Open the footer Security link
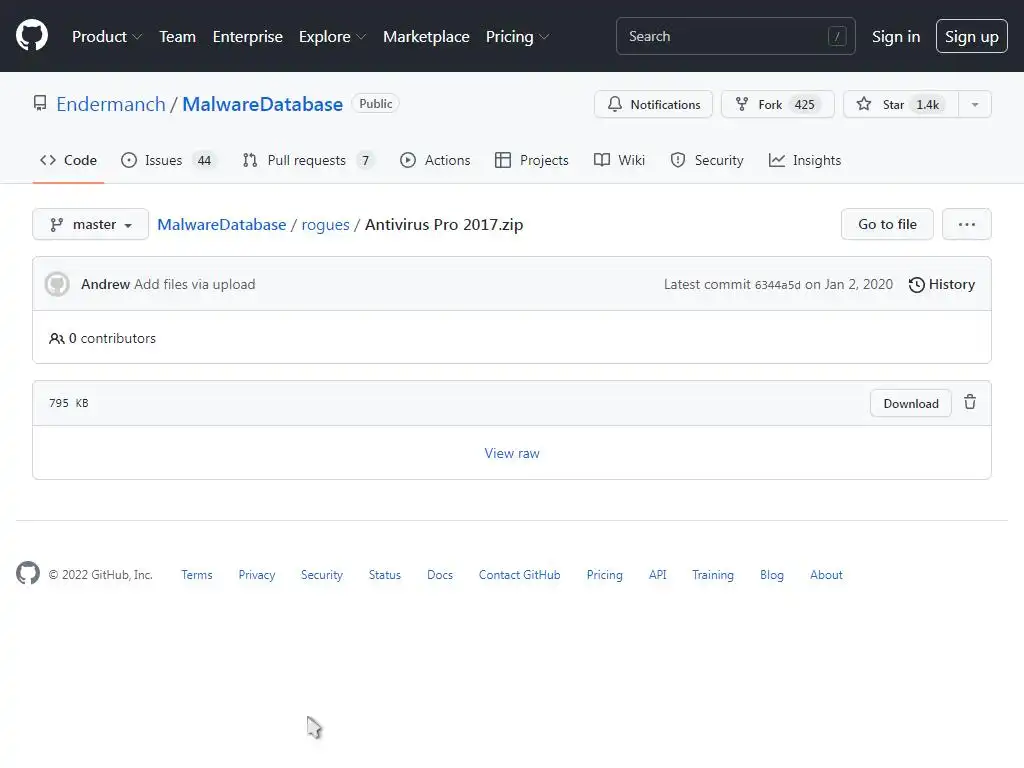 point(321,575)
